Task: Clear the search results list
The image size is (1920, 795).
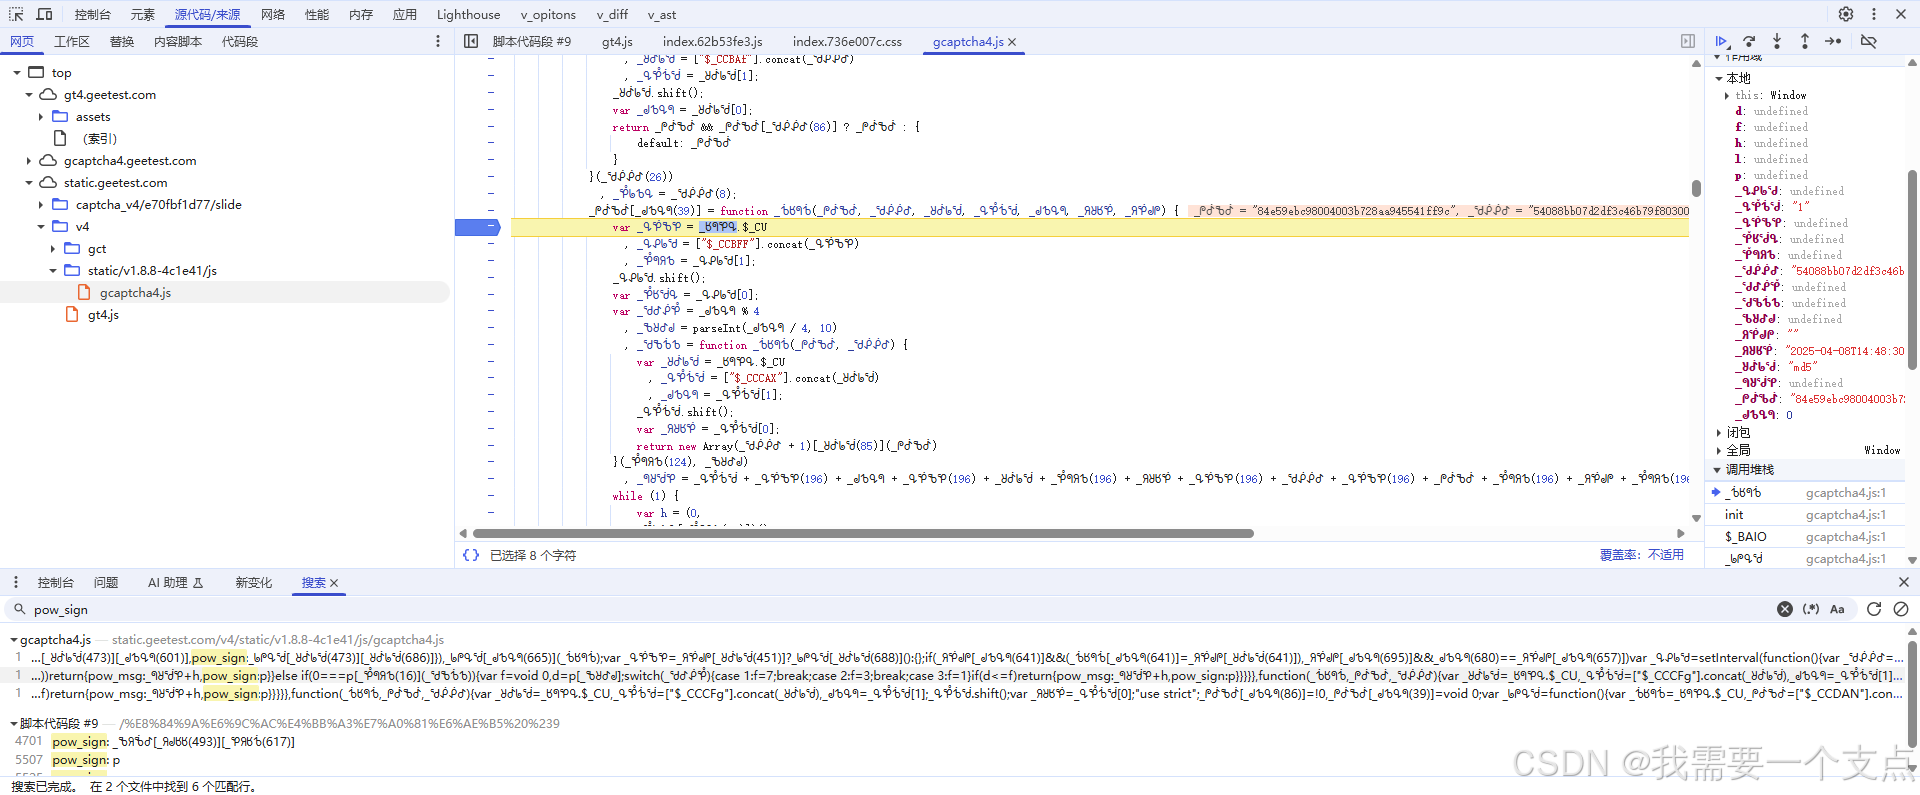Action: [x=1901, y=609]
